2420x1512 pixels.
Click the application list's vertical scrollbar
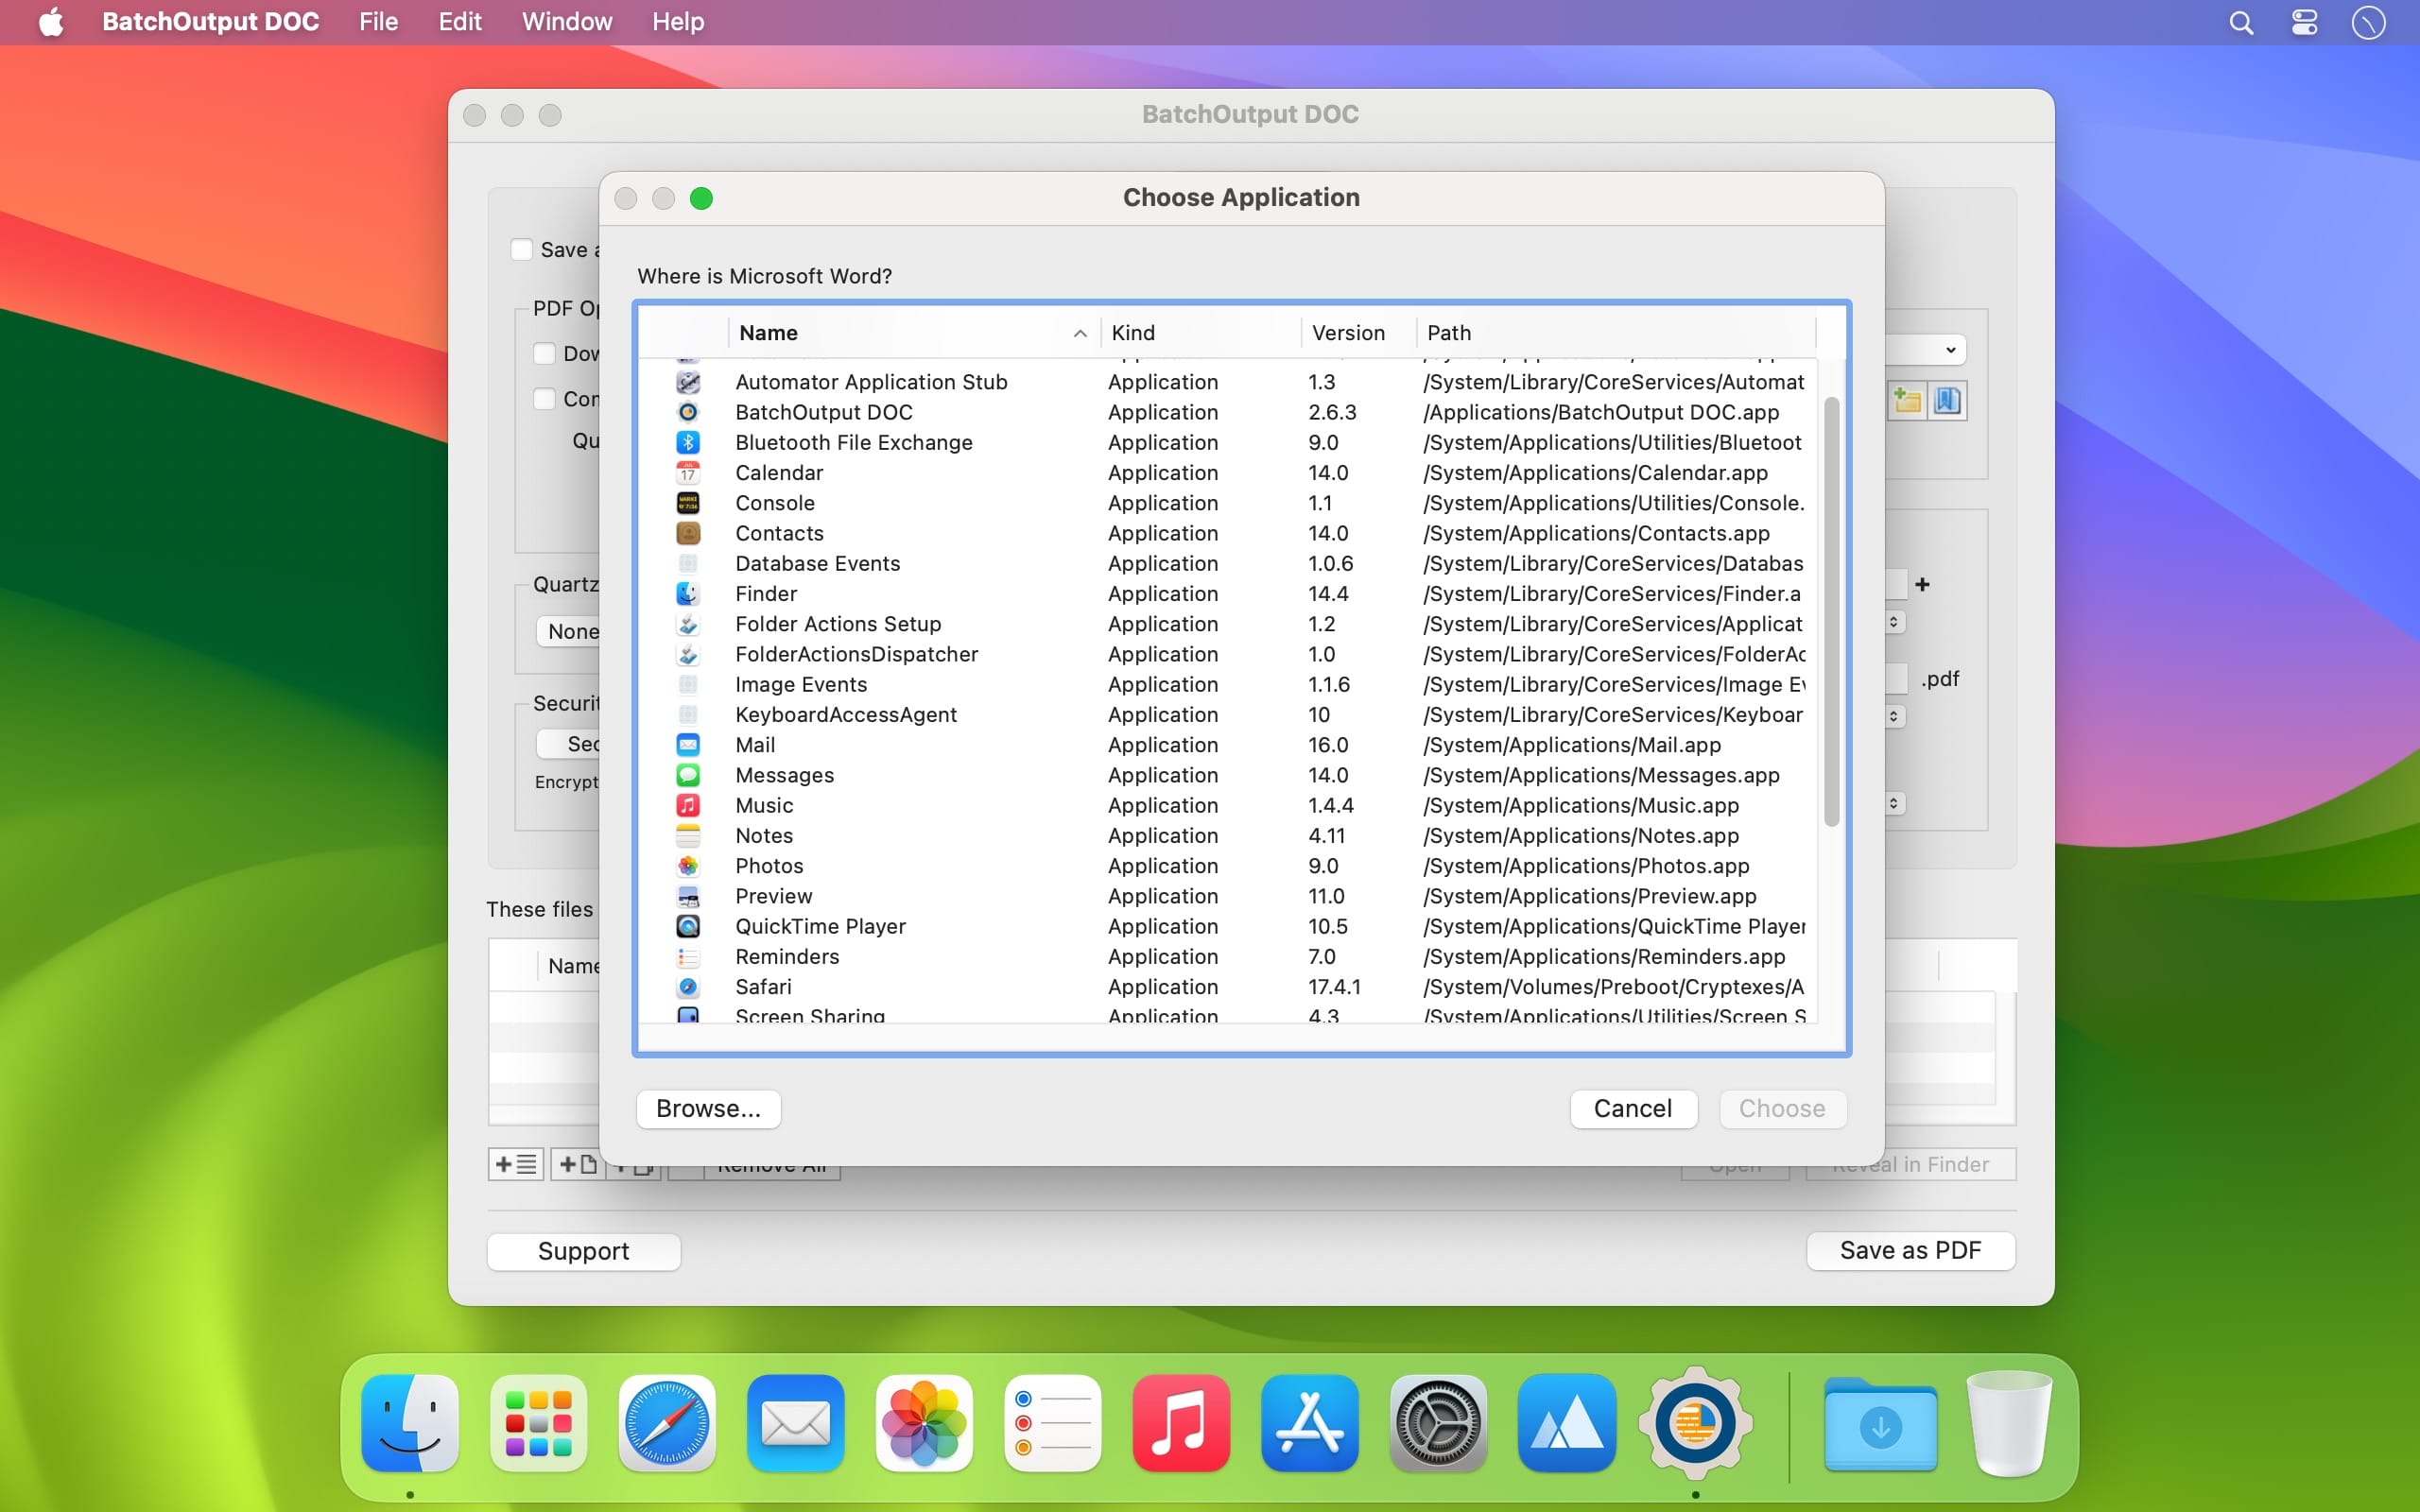[1832, 612]
